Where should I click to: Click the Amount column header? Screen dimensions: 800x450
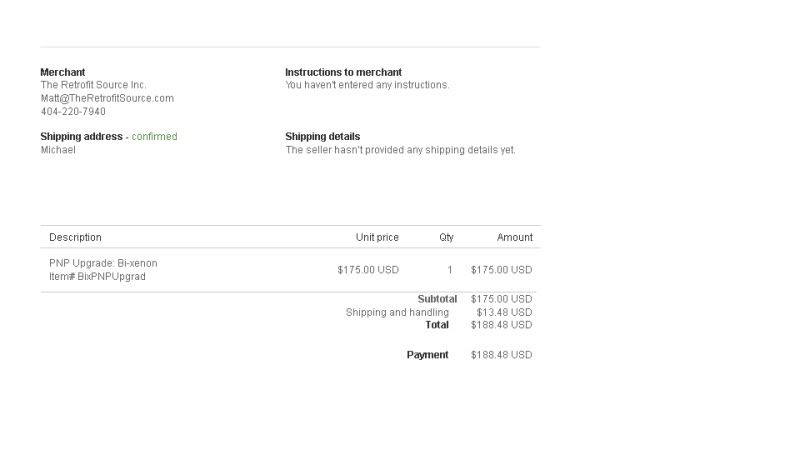515,237
